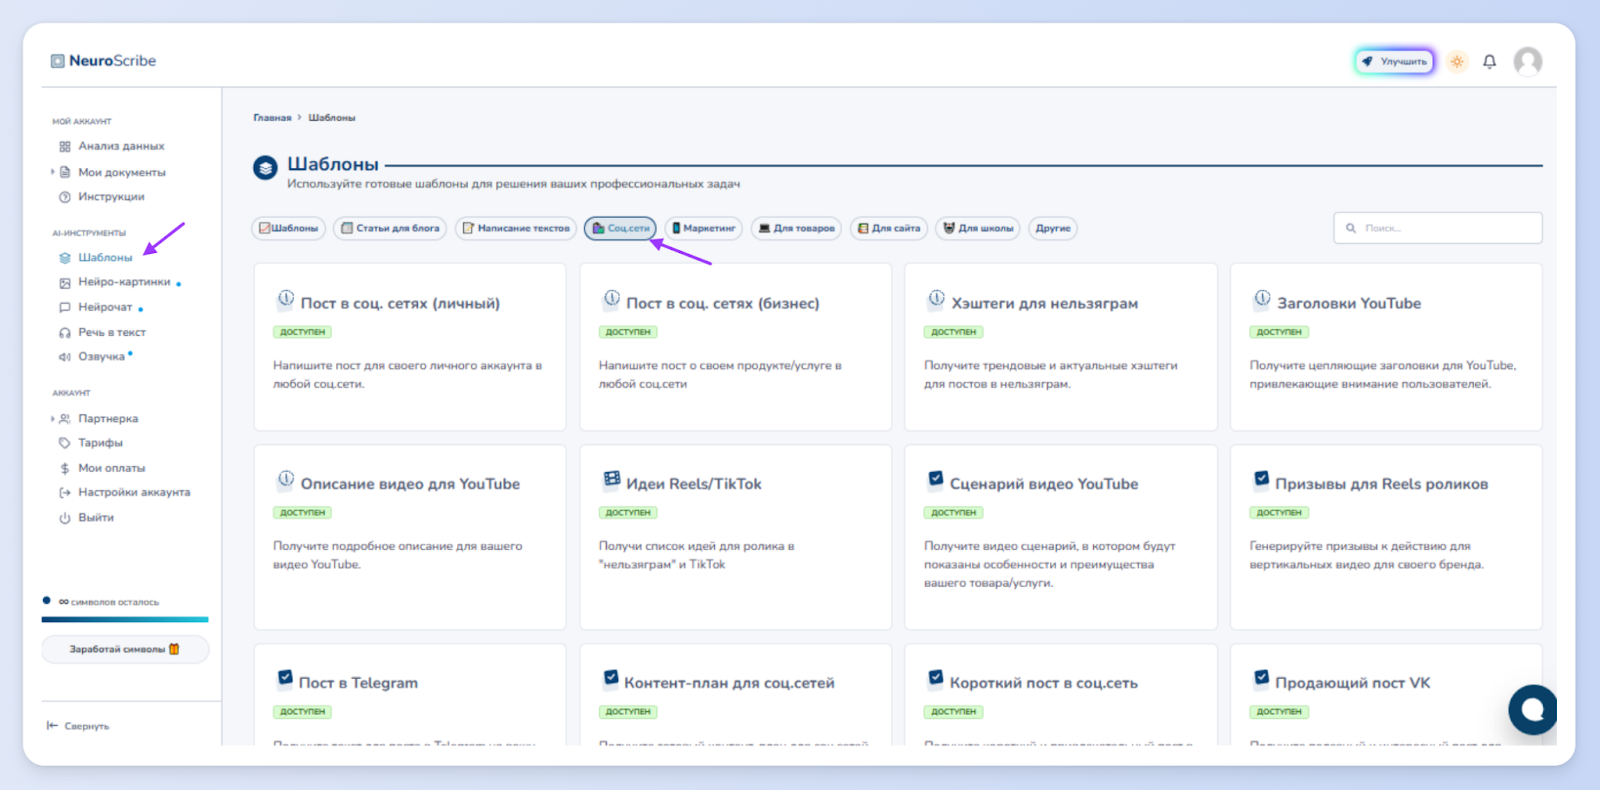Click the символов осталось progress bar
The width and height of the screenshot is (1600, 790).
[x=125, y=620]
